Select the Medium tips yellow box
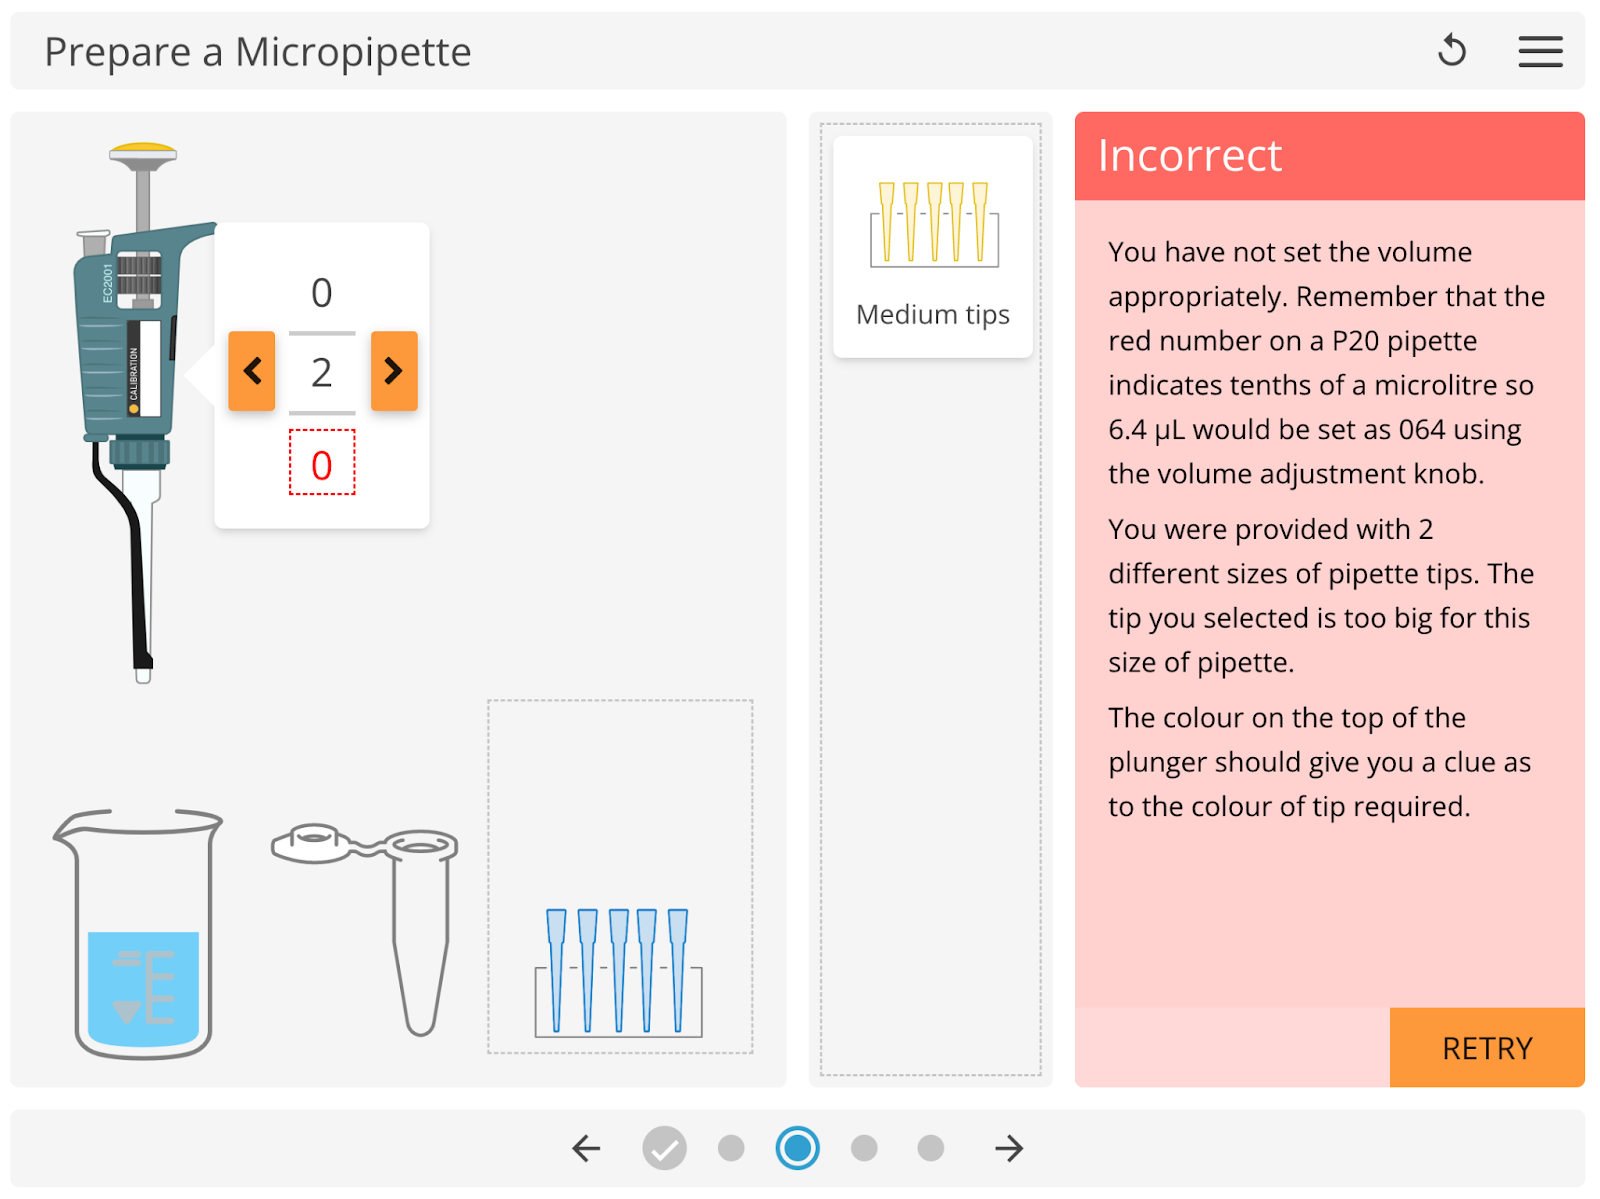The image size is (1600, 1199). (933, 247)
